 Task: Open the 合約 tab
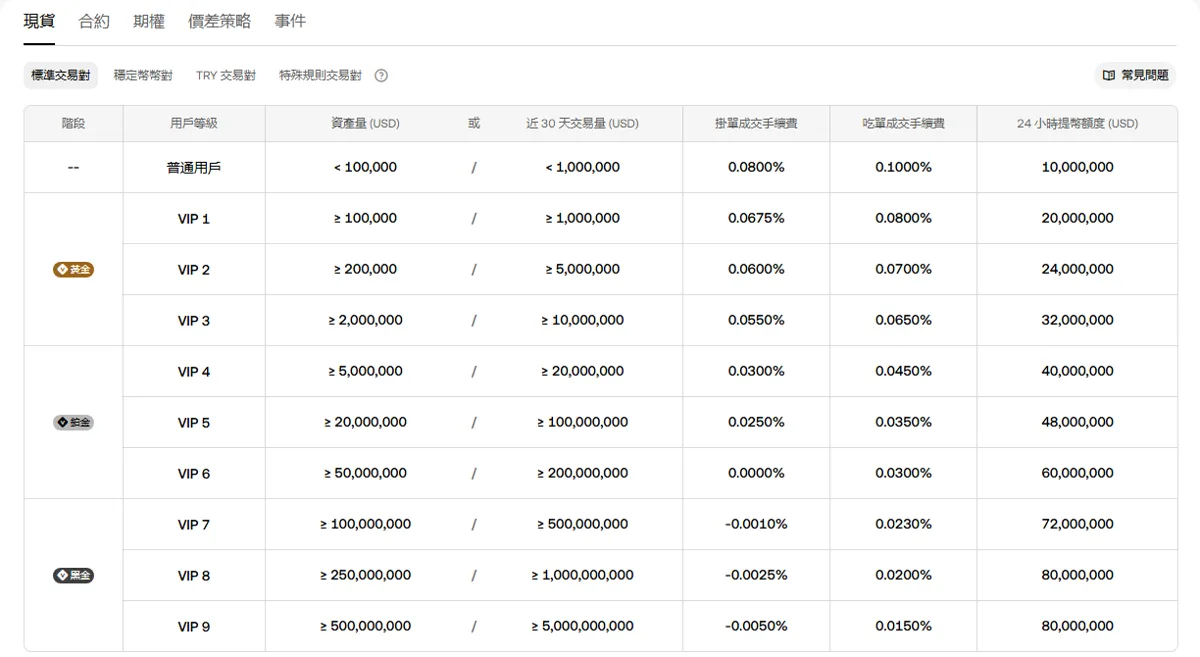tap(94, 21)
